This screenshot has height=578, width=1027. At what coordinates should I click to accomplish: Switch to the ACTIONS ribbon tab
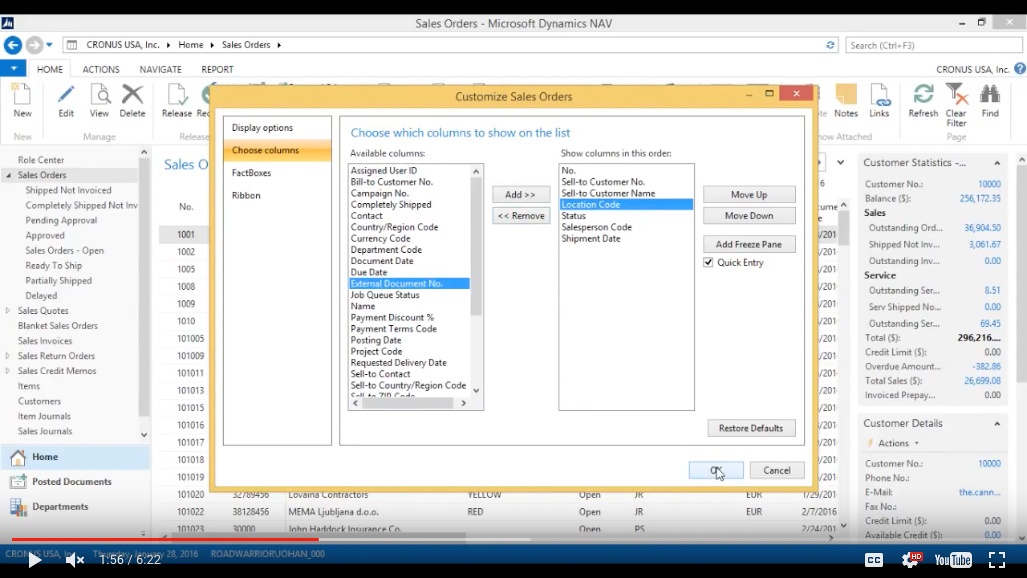101,69
